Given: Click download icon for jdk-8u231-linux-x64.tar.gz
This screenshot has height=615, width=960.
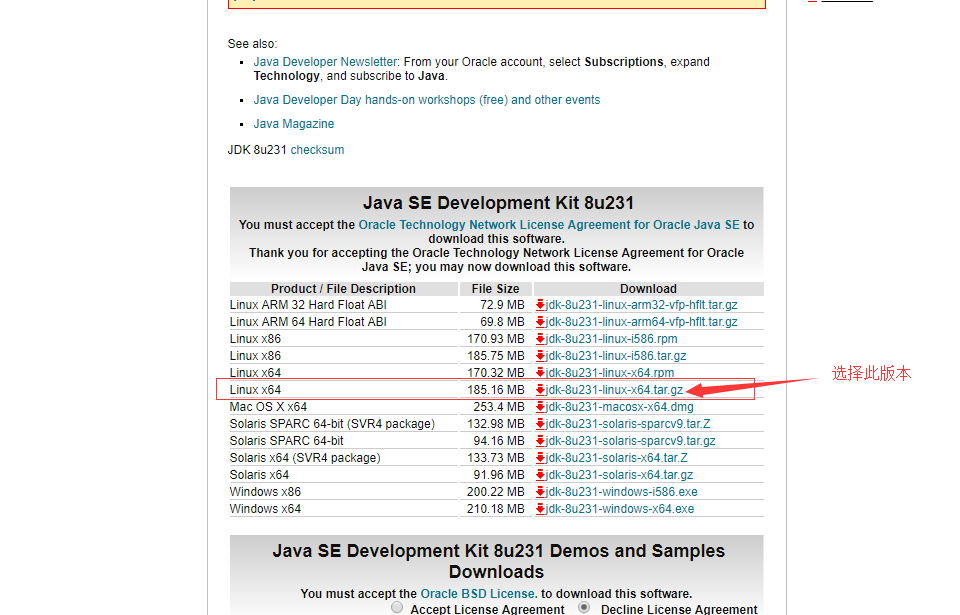Looking at the screenshot, I should tap(538, 389).
